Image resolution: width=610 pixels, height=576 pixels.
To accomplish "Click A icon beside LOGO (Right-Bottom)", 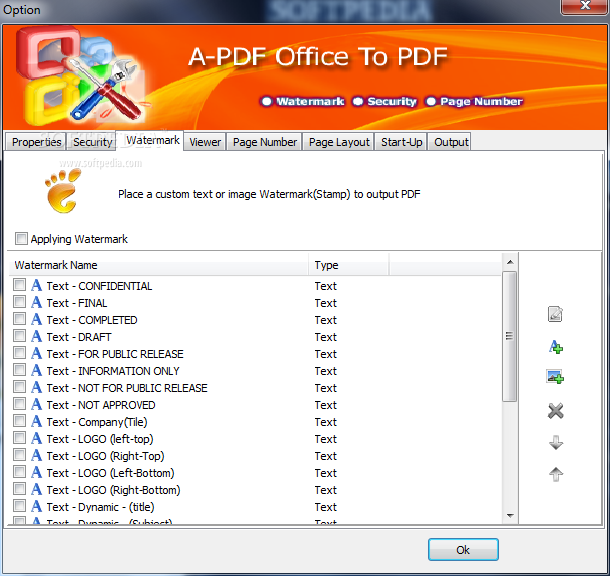I will pos(36,489).
